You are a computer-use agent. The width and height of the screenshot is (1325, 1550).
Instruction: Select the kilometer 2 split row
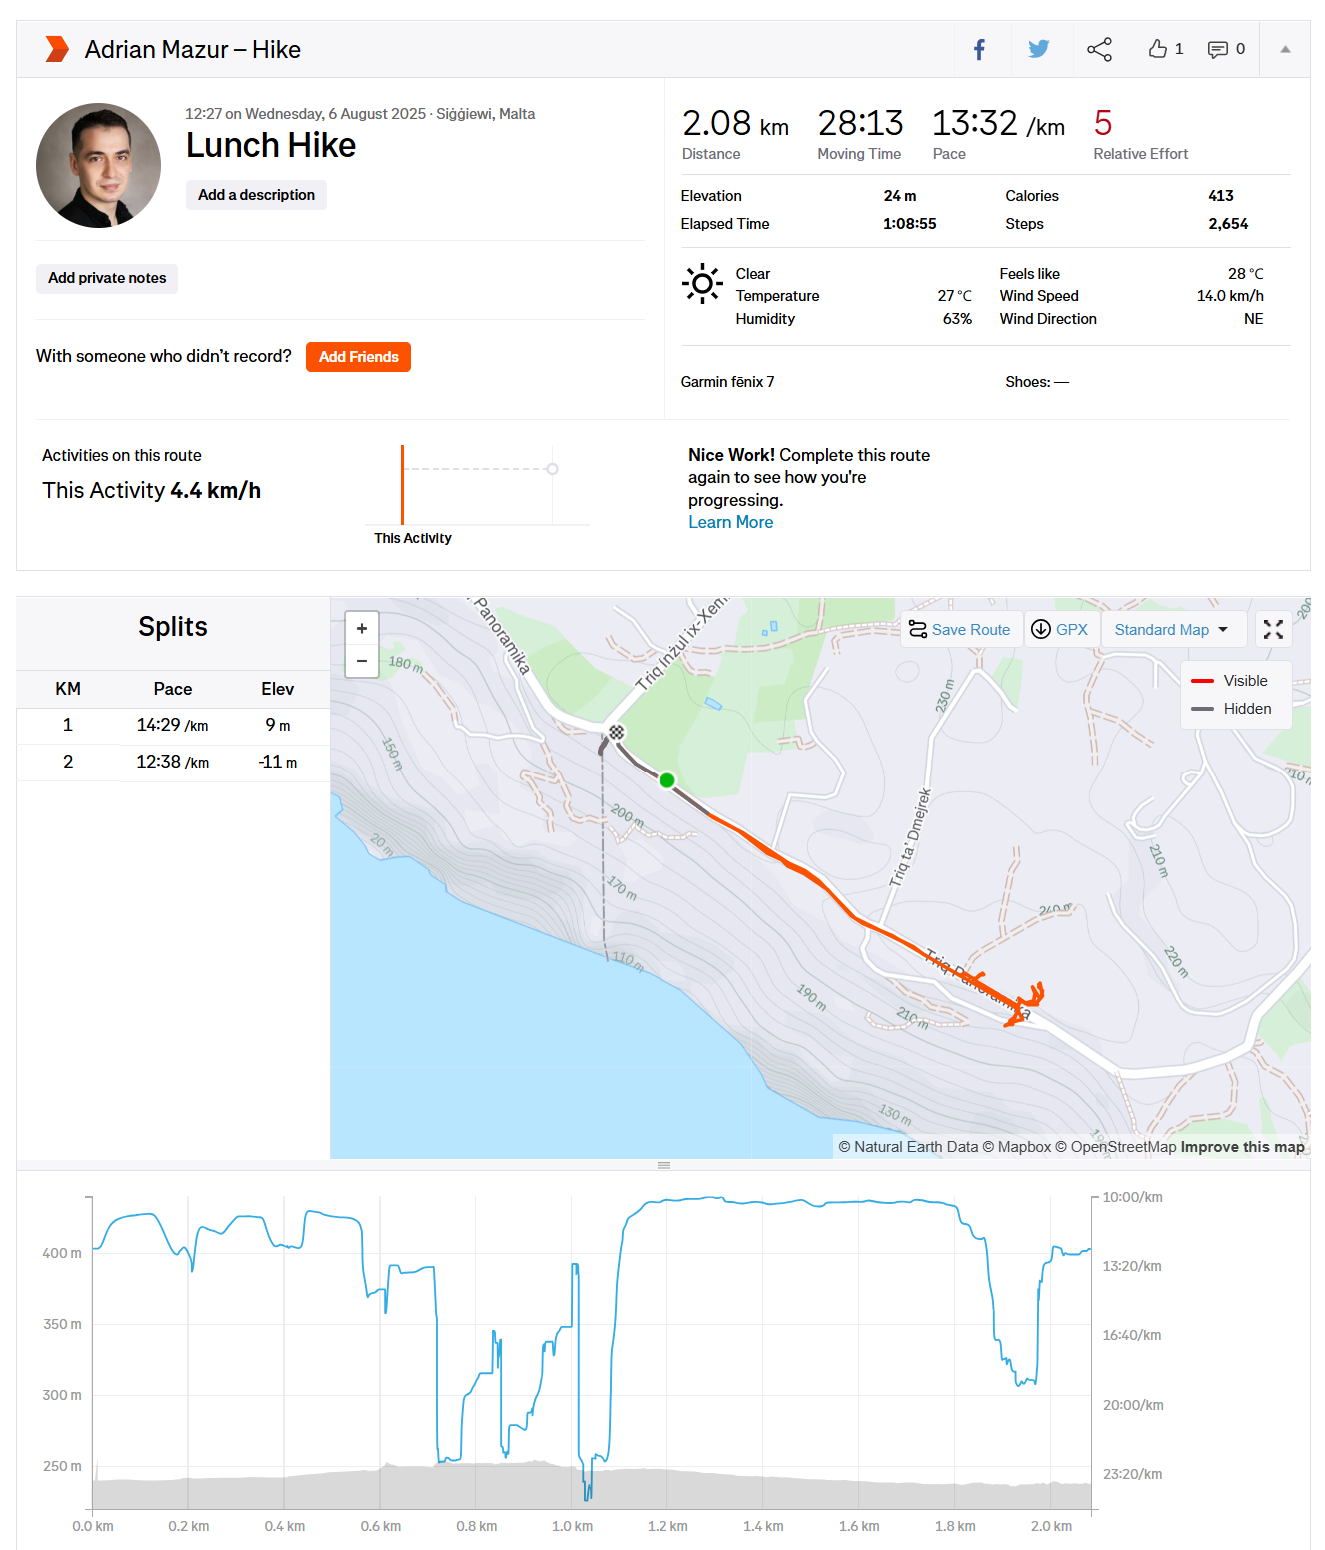tap(173, 762)
